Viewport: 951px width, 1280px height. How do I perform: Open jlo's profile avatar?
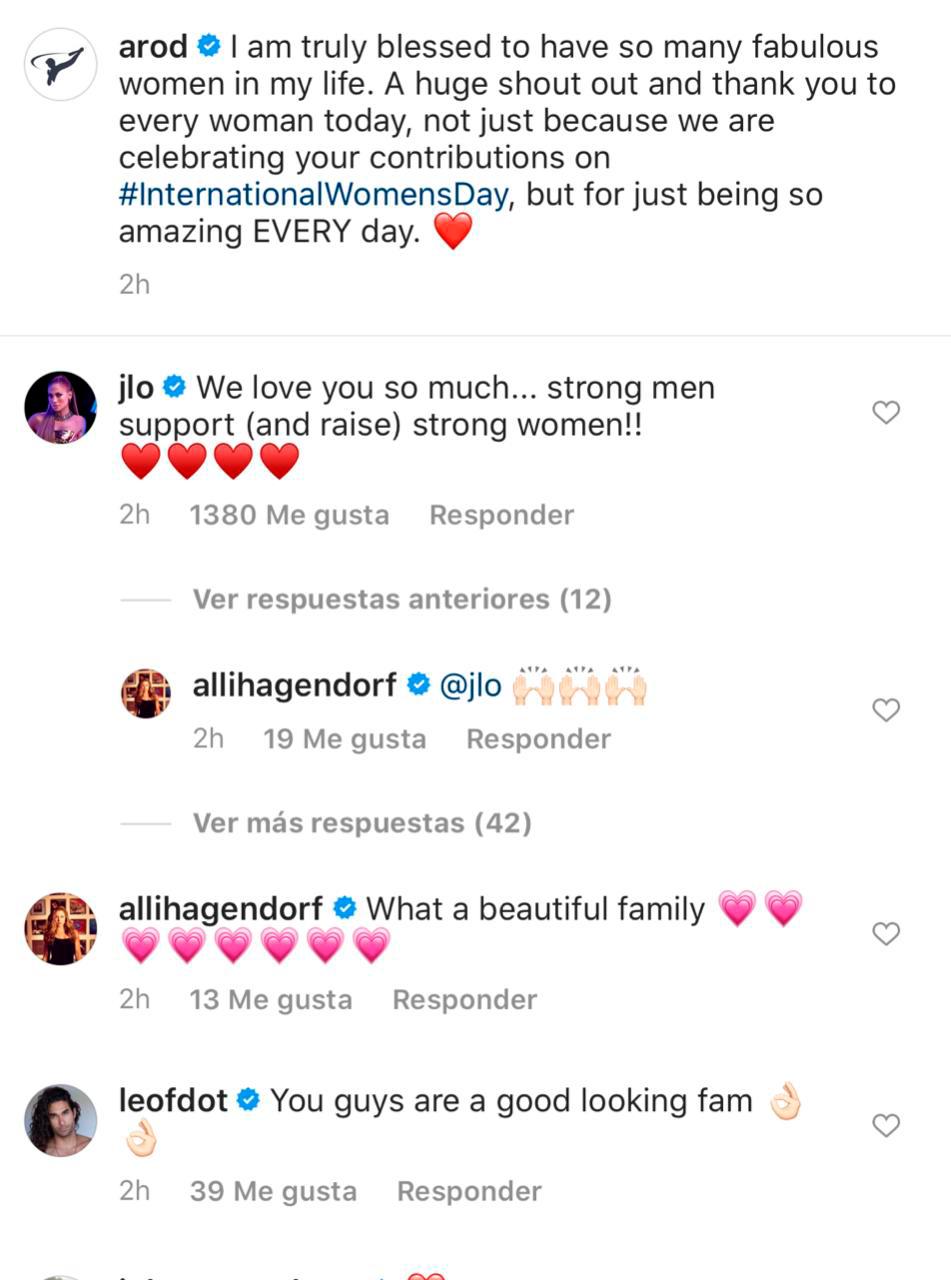(x=60, y=407)
